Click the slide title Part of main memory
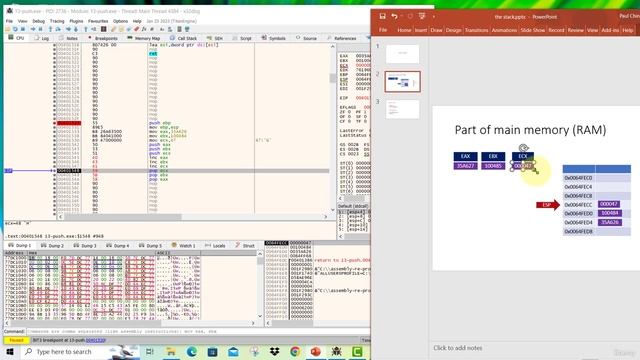 coord(530,130)
